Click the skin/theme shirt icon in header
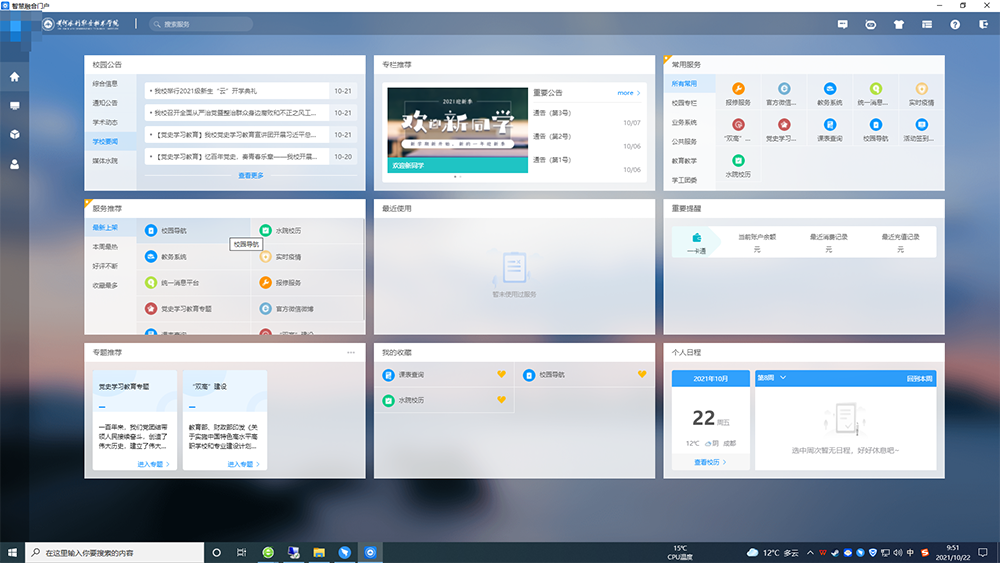This screenshot has width=1000, height=563. pos(898,23)
